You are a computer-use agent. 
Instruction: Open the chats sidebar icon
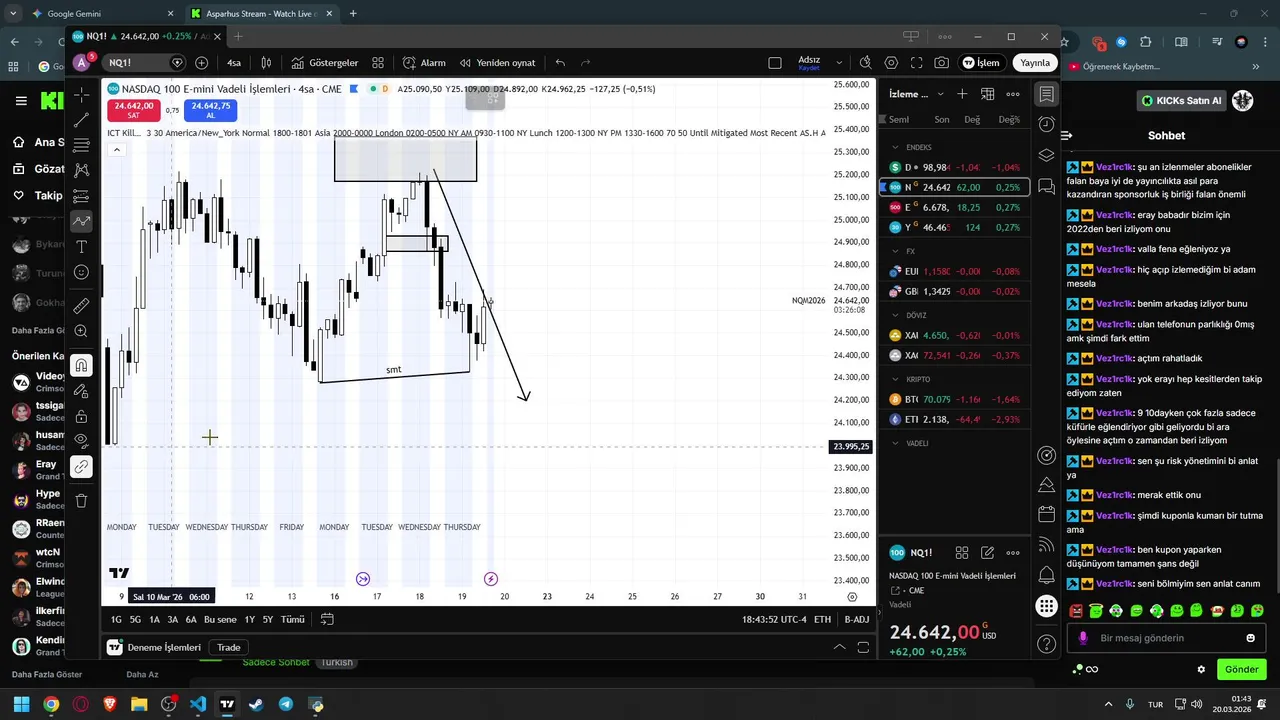click(x=1046, y=186)
